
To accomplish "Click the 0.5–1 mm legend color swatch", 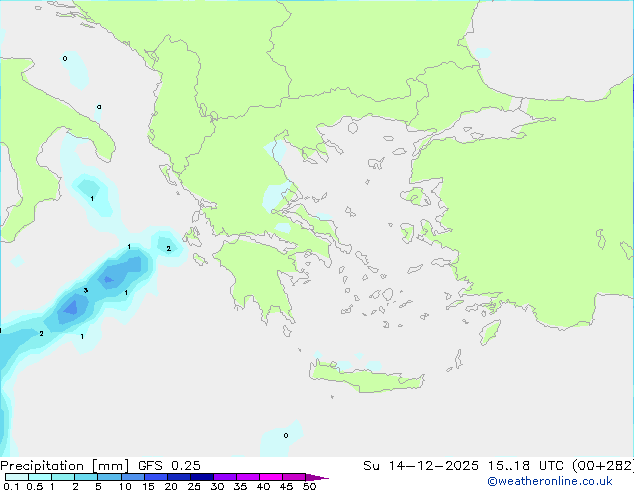I will (x=40, y=477).
